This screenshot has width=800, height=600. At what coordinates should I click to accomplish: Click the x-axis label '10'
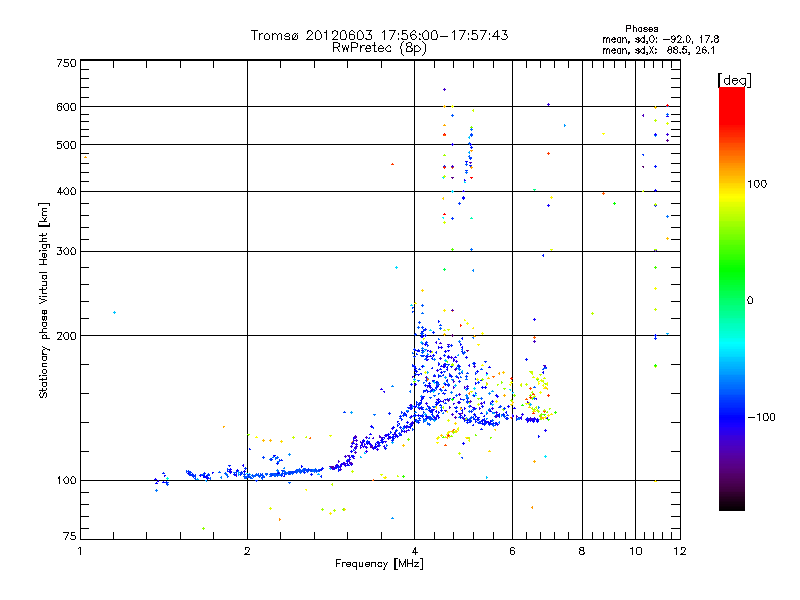click(636, 551)
